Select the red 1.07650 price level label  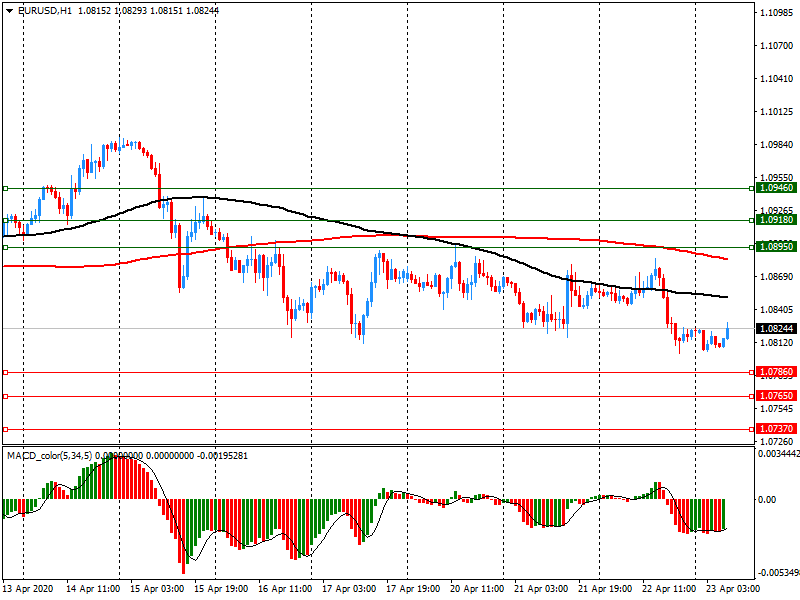(x=776, y=396)
